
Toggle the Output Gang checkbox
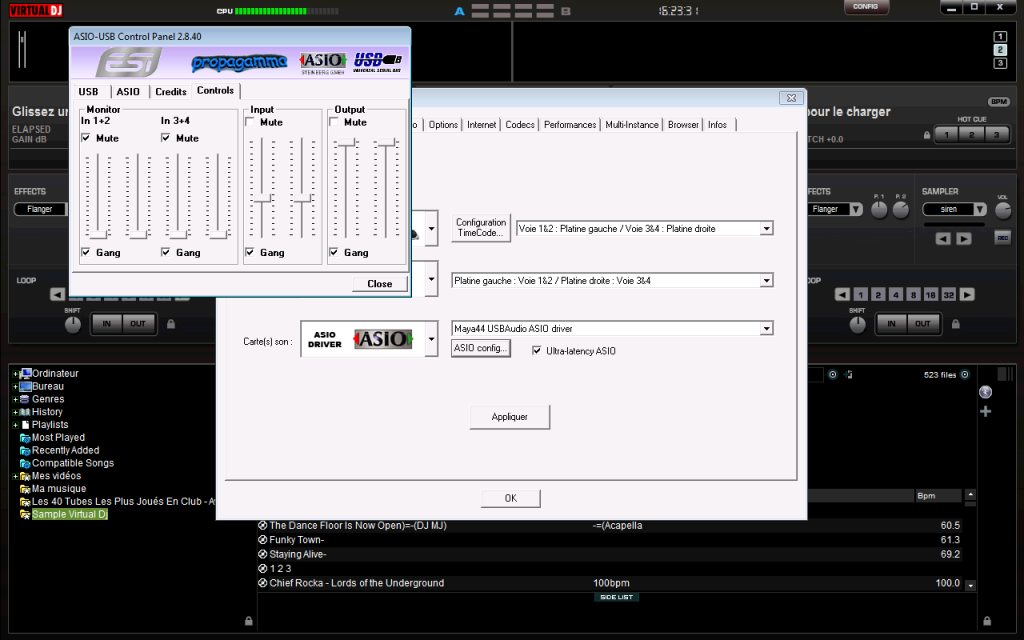335,253
